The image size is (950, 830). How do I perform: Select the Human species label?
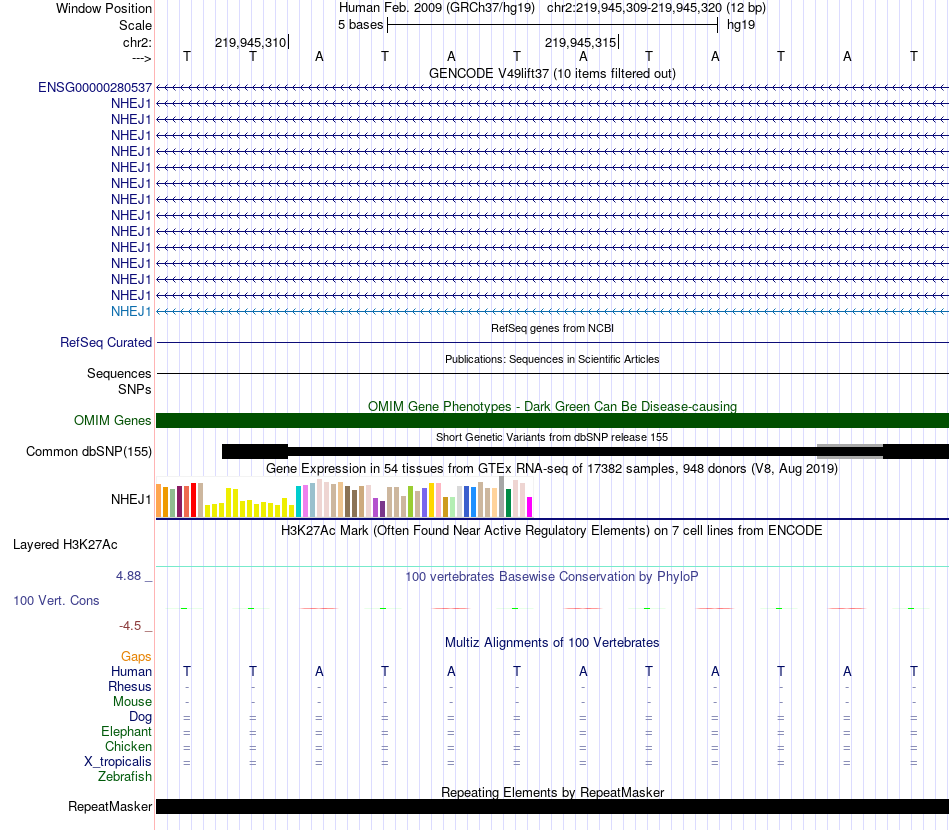[x=131, y=672]
